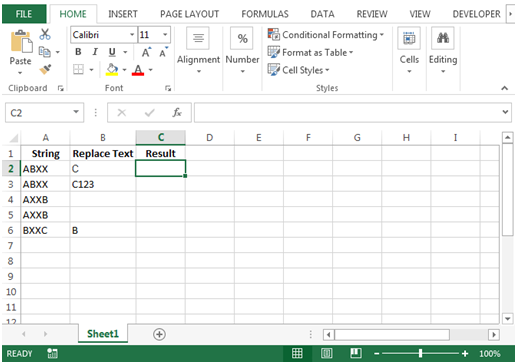Click the formula bar Cancel X
The width and height of the screenshot is (517, 364).
tap(122, 113)
